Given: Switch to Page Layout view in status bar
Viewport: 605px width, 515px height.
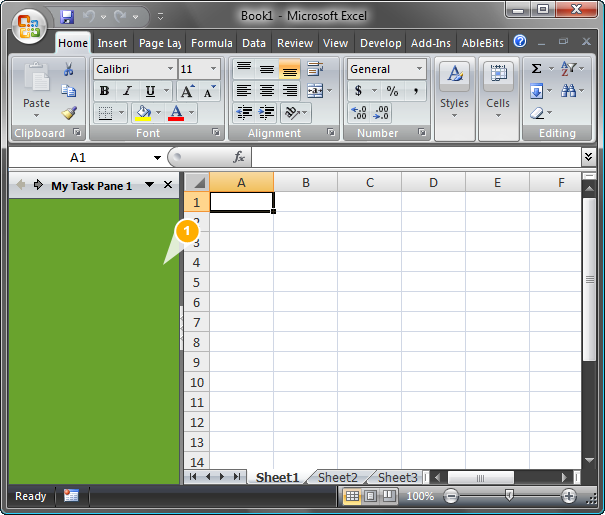Looking at the screenshot, I should click(370, 496).
